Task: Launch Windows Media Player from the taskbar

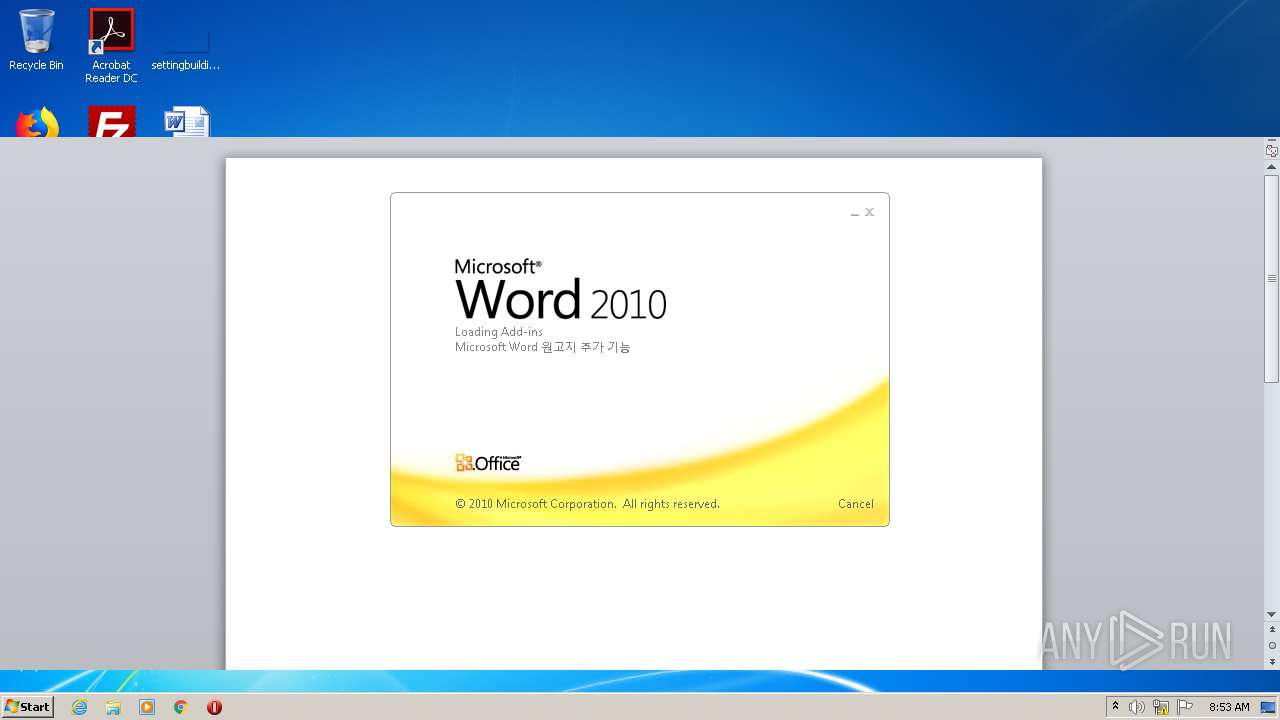Action: 147,707
